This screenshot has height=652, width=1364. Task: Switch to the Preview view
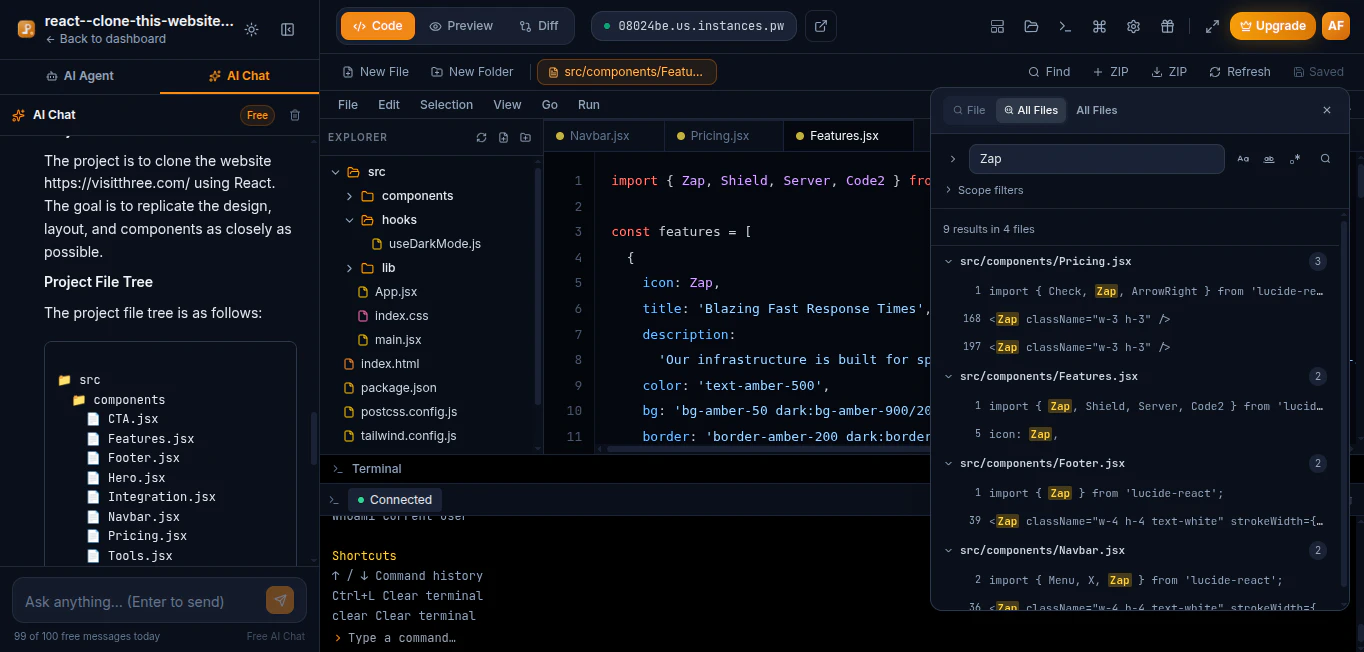[461, 26]
